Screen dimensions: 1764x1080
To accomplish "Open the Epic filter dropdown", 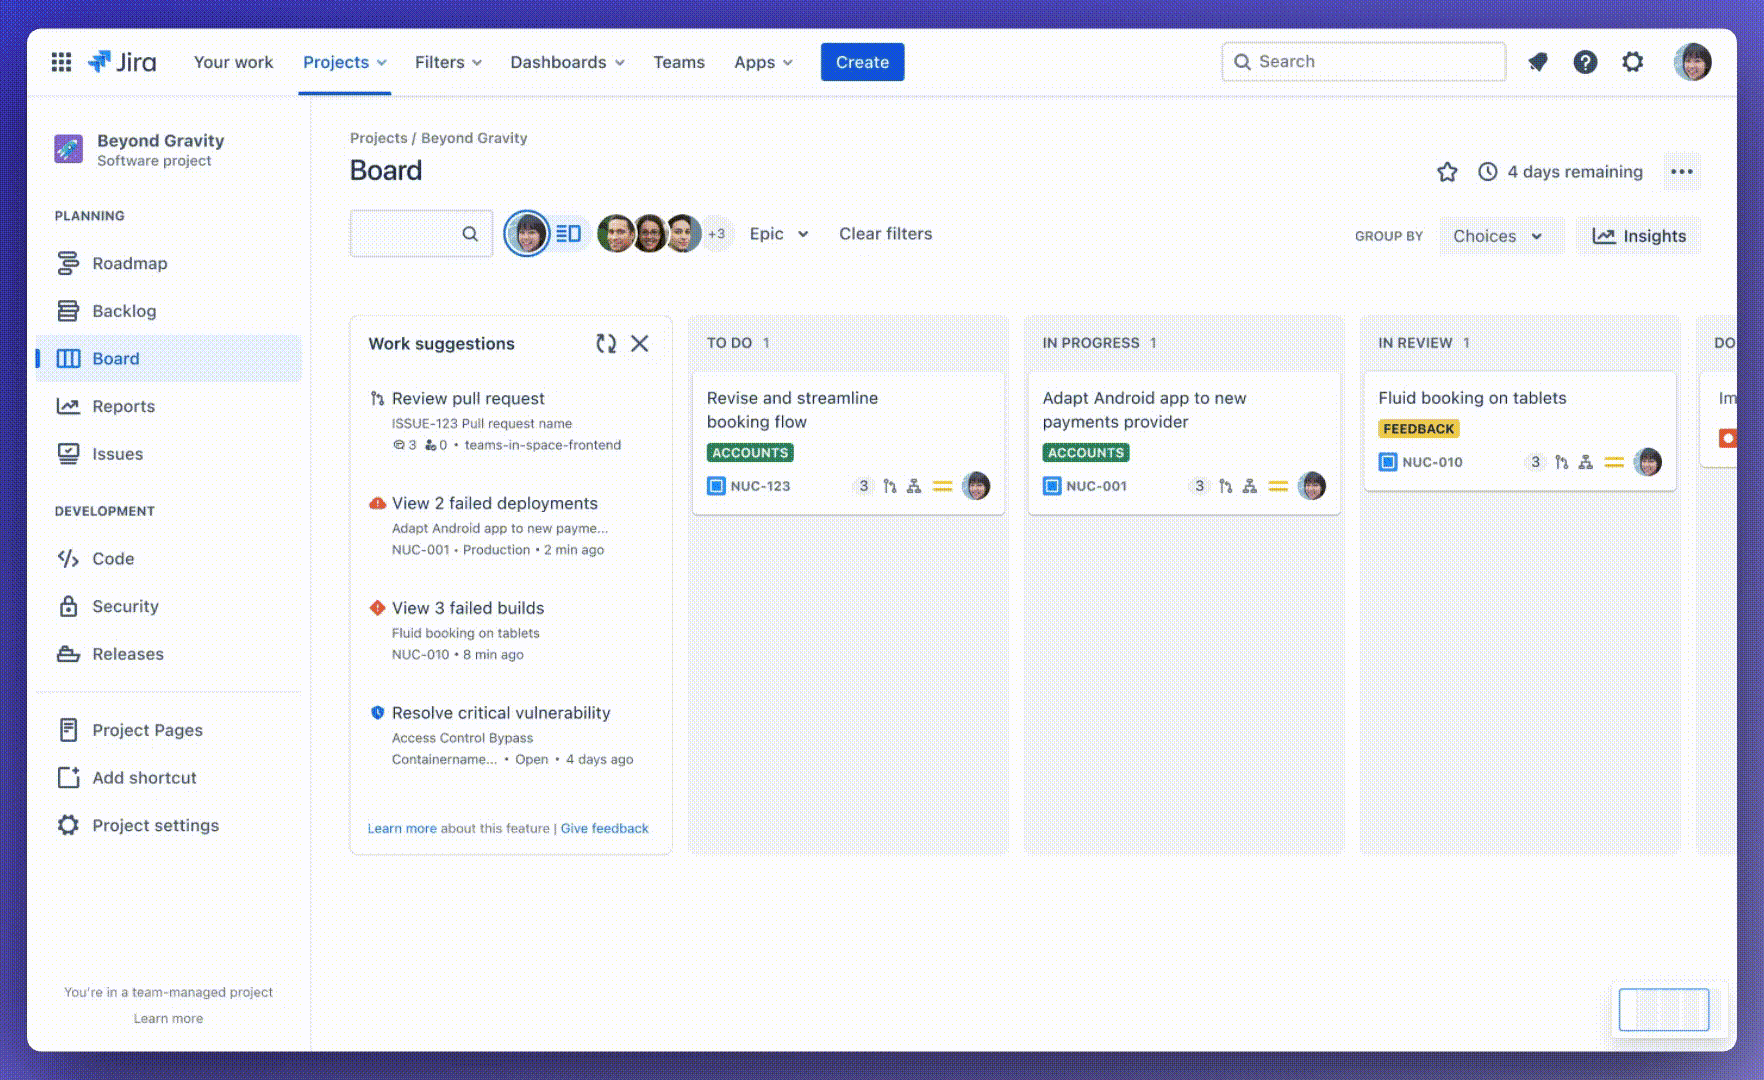I will pyautogui.click(x=779, y=234).
